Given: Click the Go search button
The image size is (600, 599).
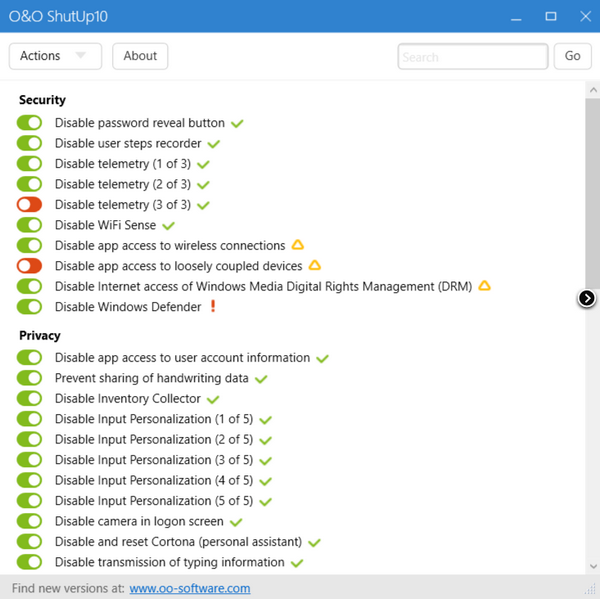Looking at the screenshot, I should 572,56.
